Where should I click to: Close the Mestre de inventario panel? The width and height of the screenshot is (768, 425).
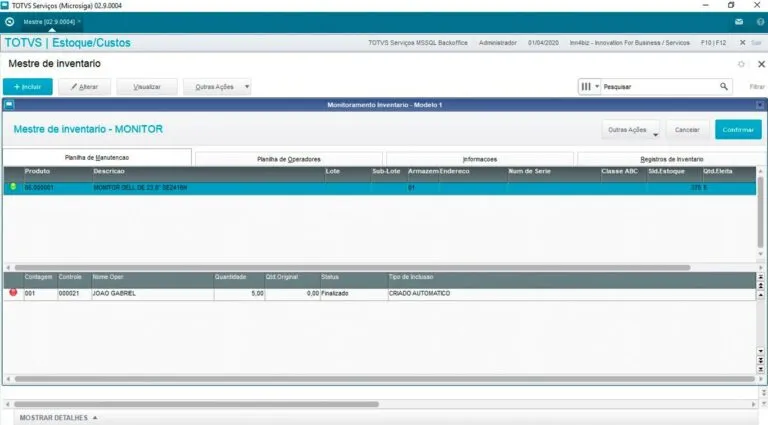pos(757,64)
